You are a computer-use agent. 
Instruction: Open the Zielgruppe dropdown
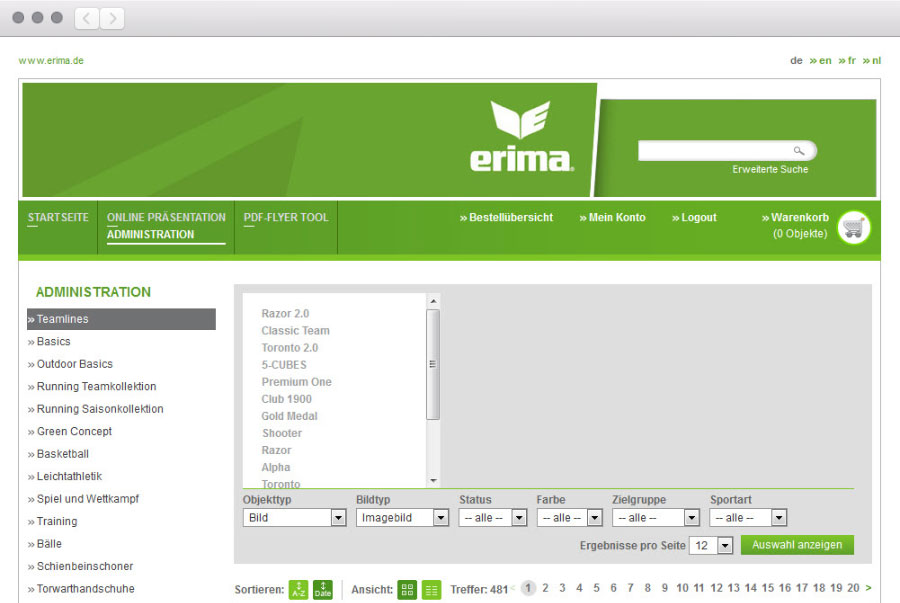point(655,518)
